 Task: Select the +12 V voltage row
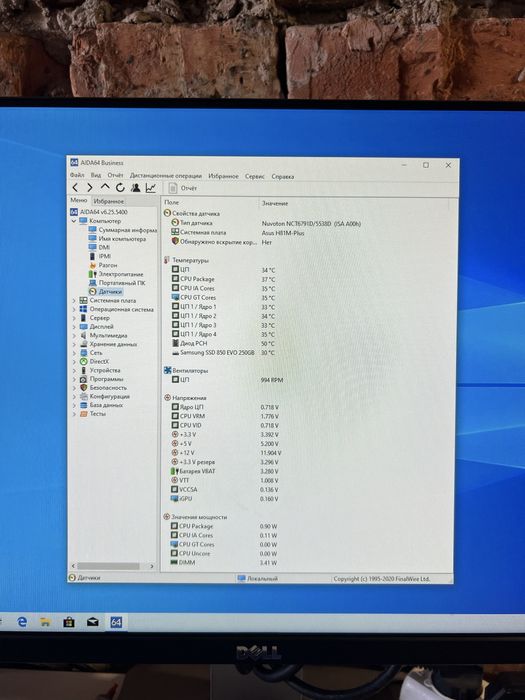(x=226, y=453)
